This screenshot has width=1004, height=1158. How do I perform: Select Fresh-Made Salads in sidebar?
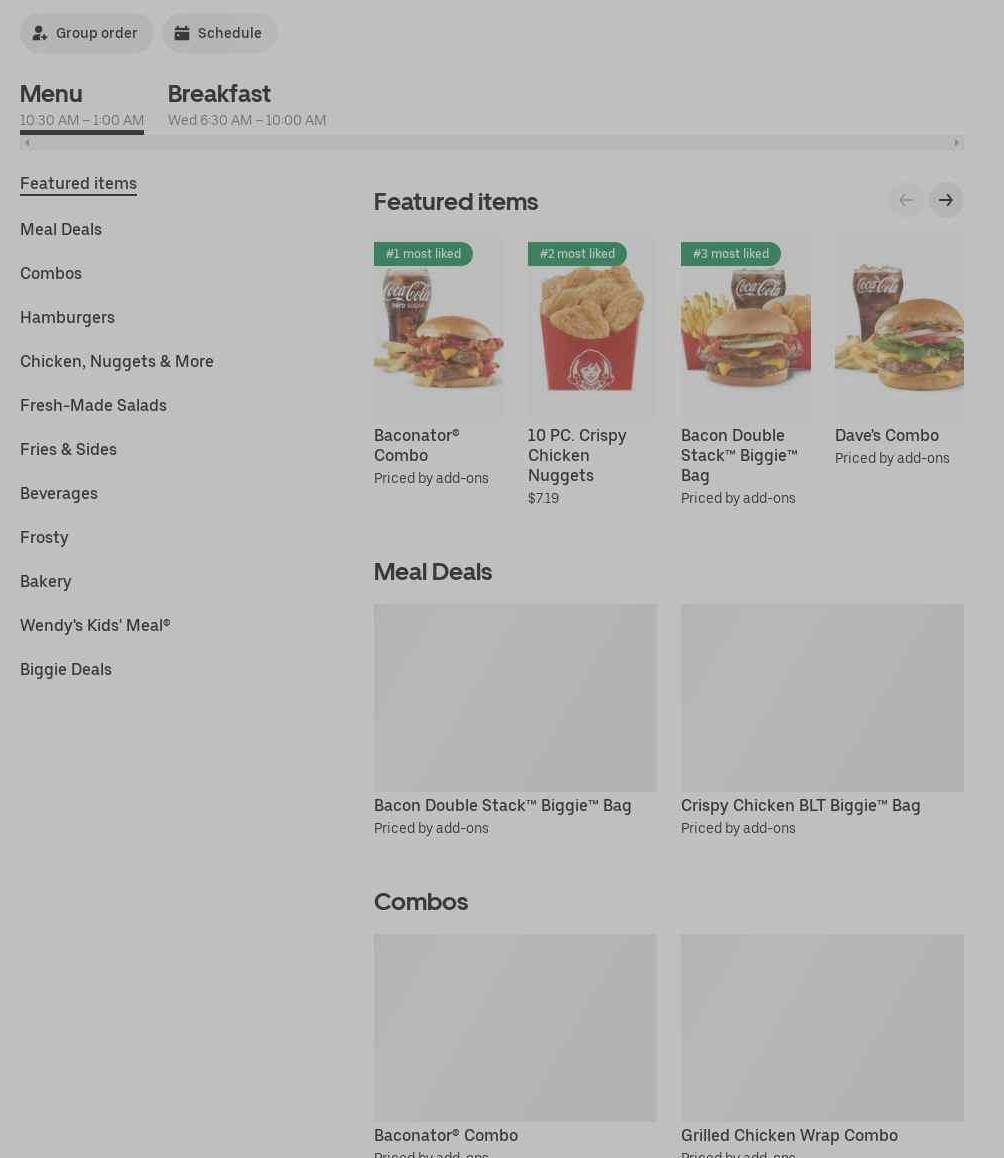click(x=93, y=405)
